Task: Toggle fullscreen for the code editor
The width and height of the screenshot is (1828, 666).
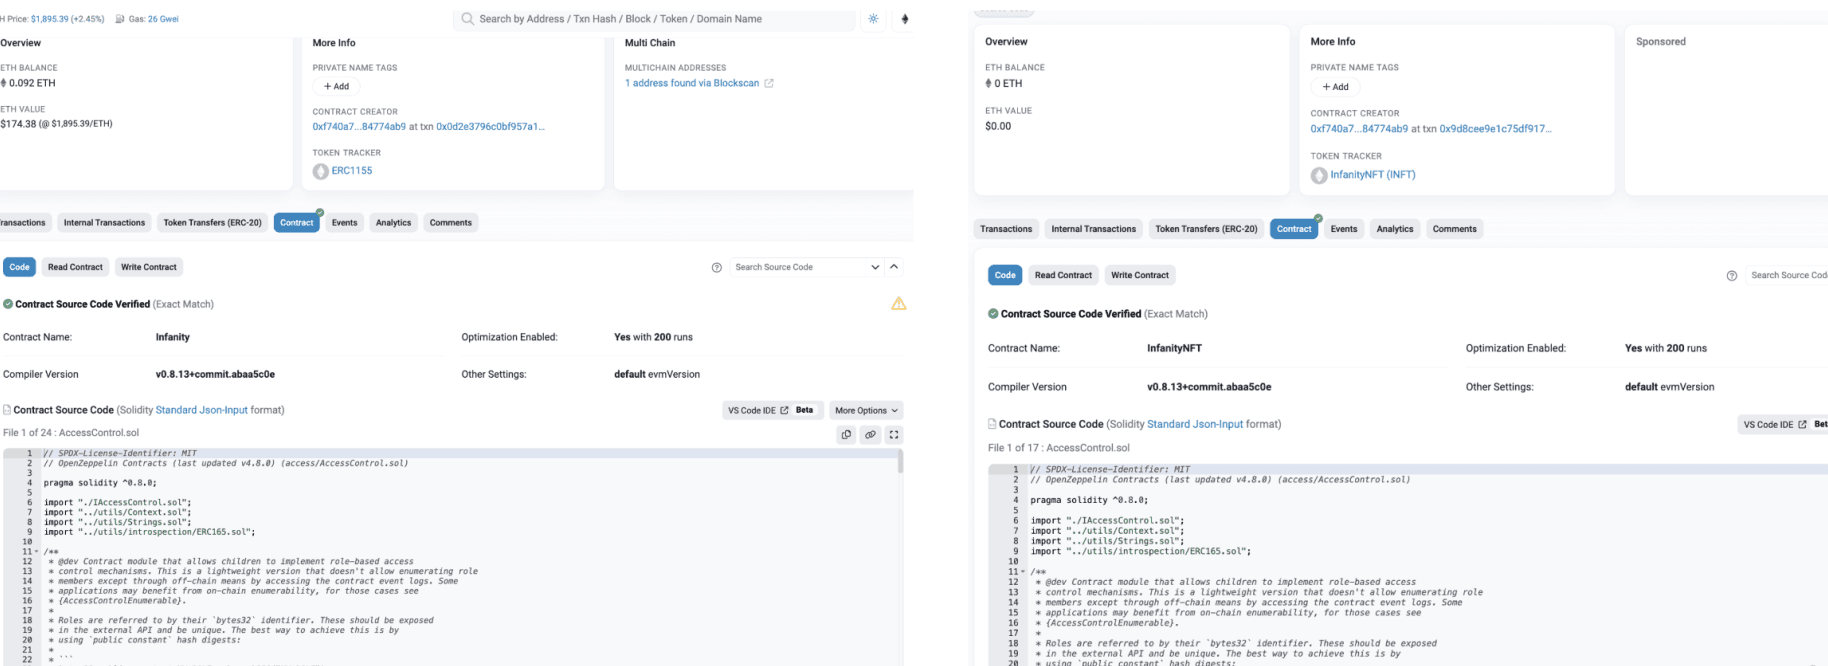Action: point(894,435)
